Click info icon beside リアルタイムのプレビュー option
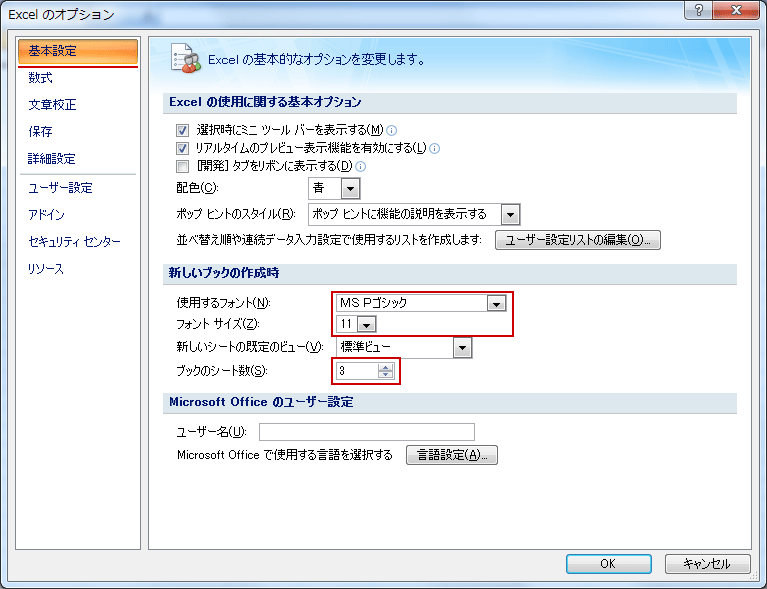 coord(434,148)
